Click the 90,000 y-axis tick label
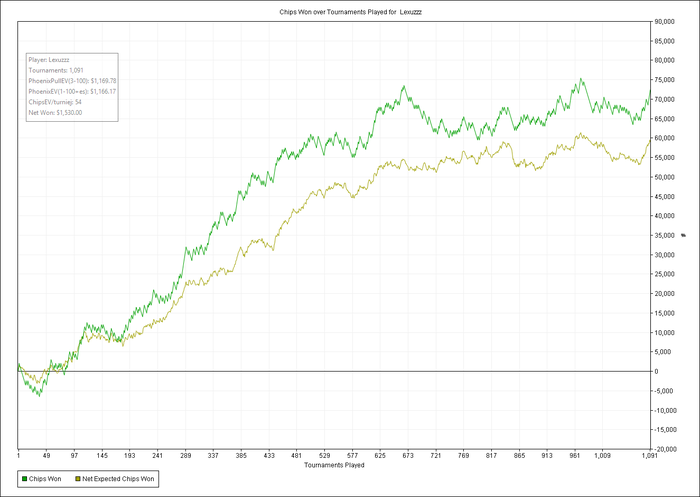Screen dimensions: 700x497 (x=664, y=21)
